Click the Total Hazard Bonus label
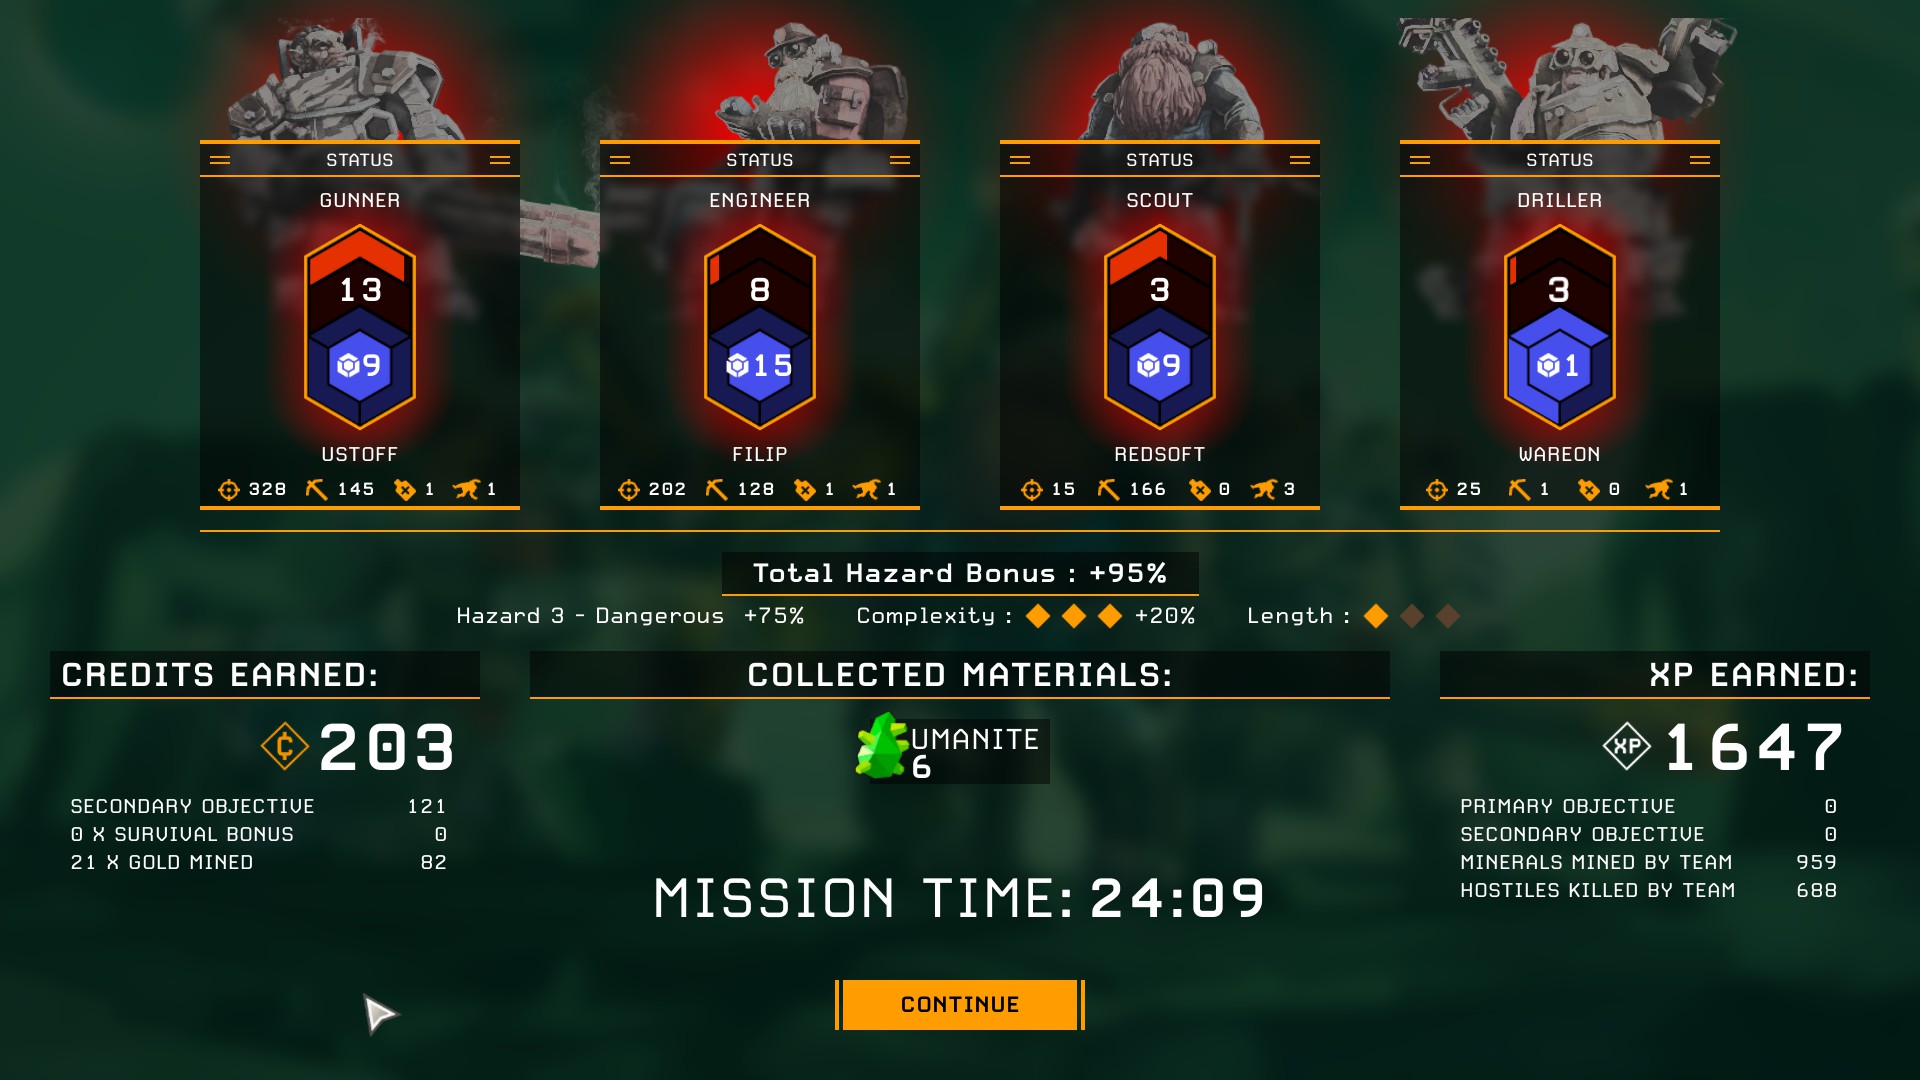Image resolution: width=1920 pixels, height=1080 pixels. coord(960,573)
